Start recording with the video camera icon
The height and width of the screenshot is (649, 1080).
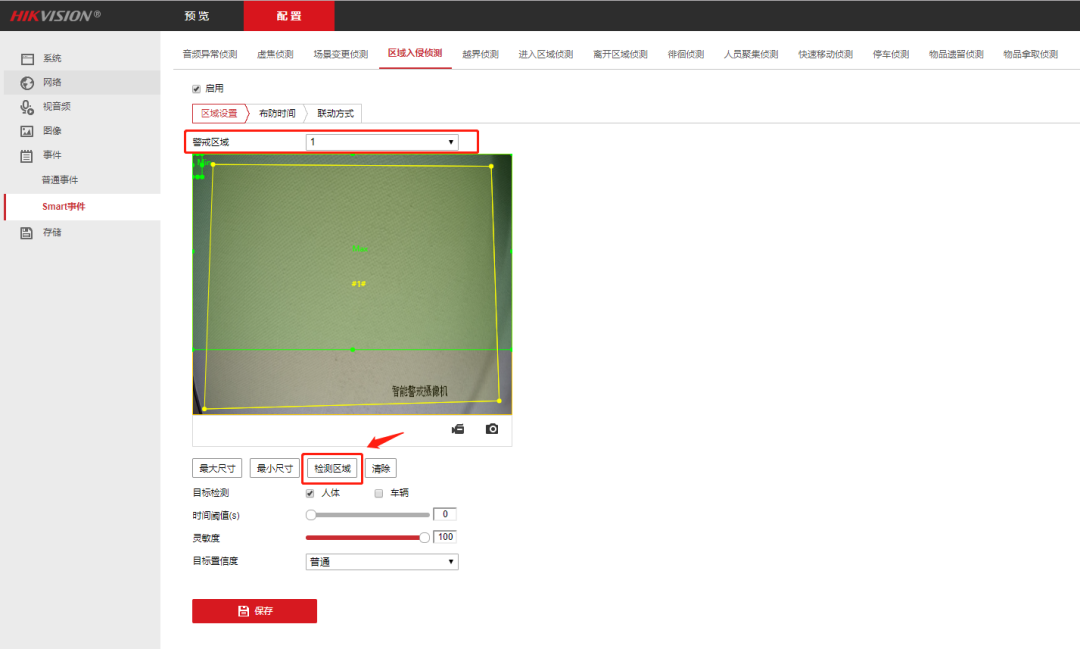pos(458,429)
